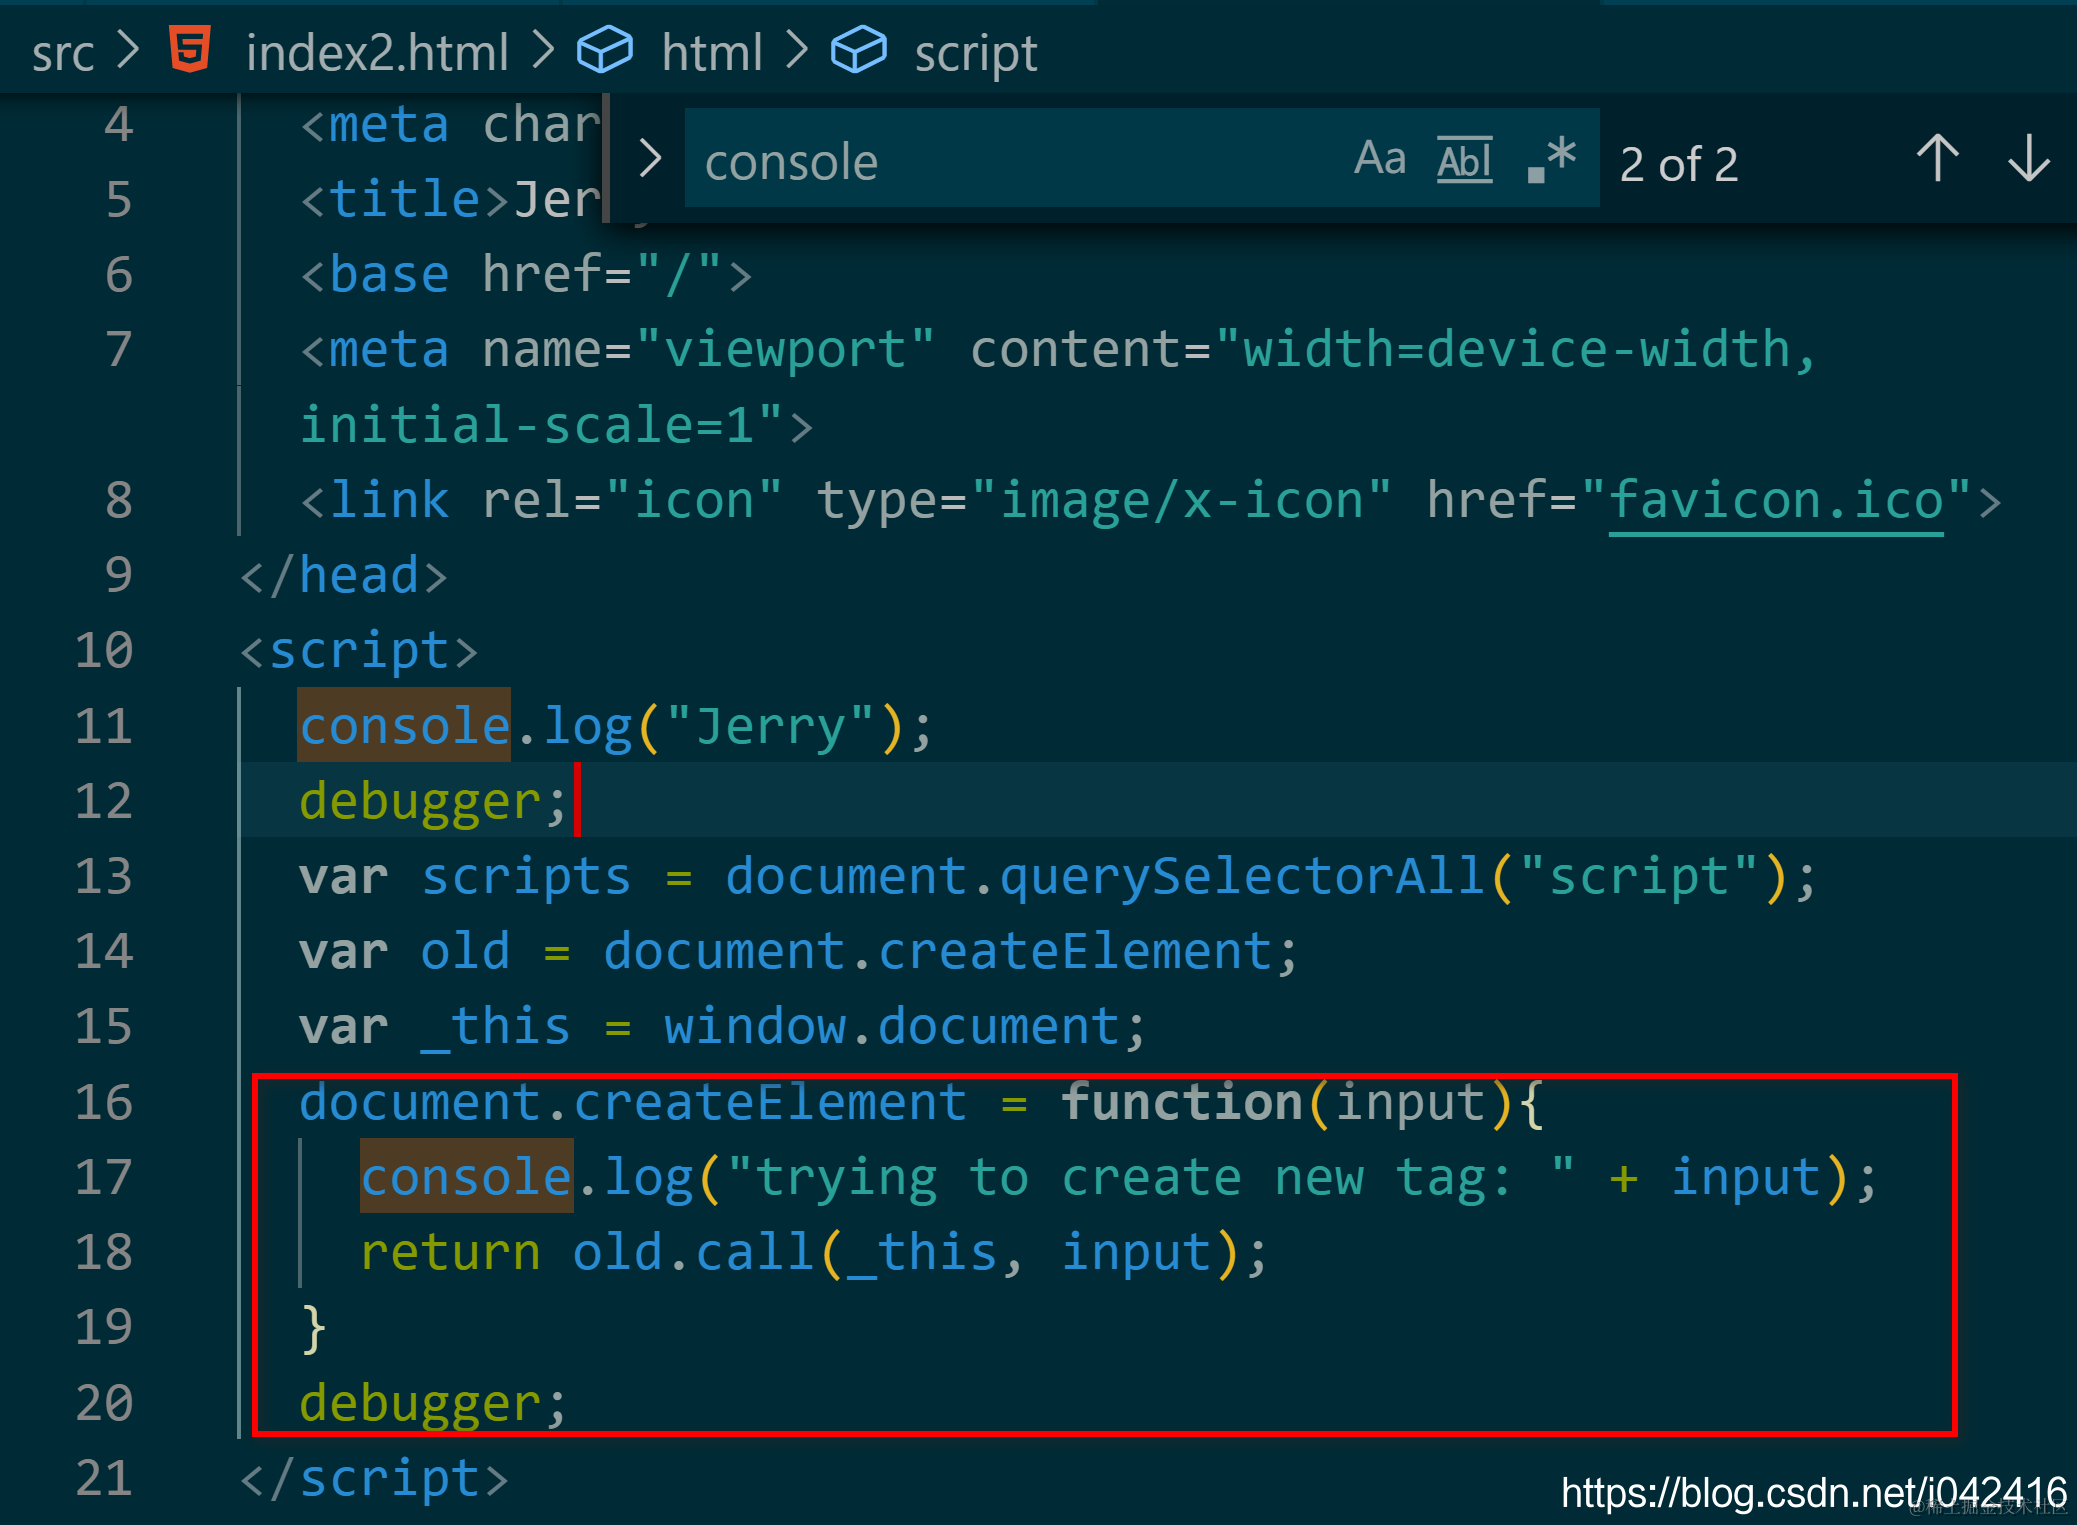Open the favicon.ico link
Image resolution: width=2077 pixels, height=1525 pixels.
[x=1775, y=500]
